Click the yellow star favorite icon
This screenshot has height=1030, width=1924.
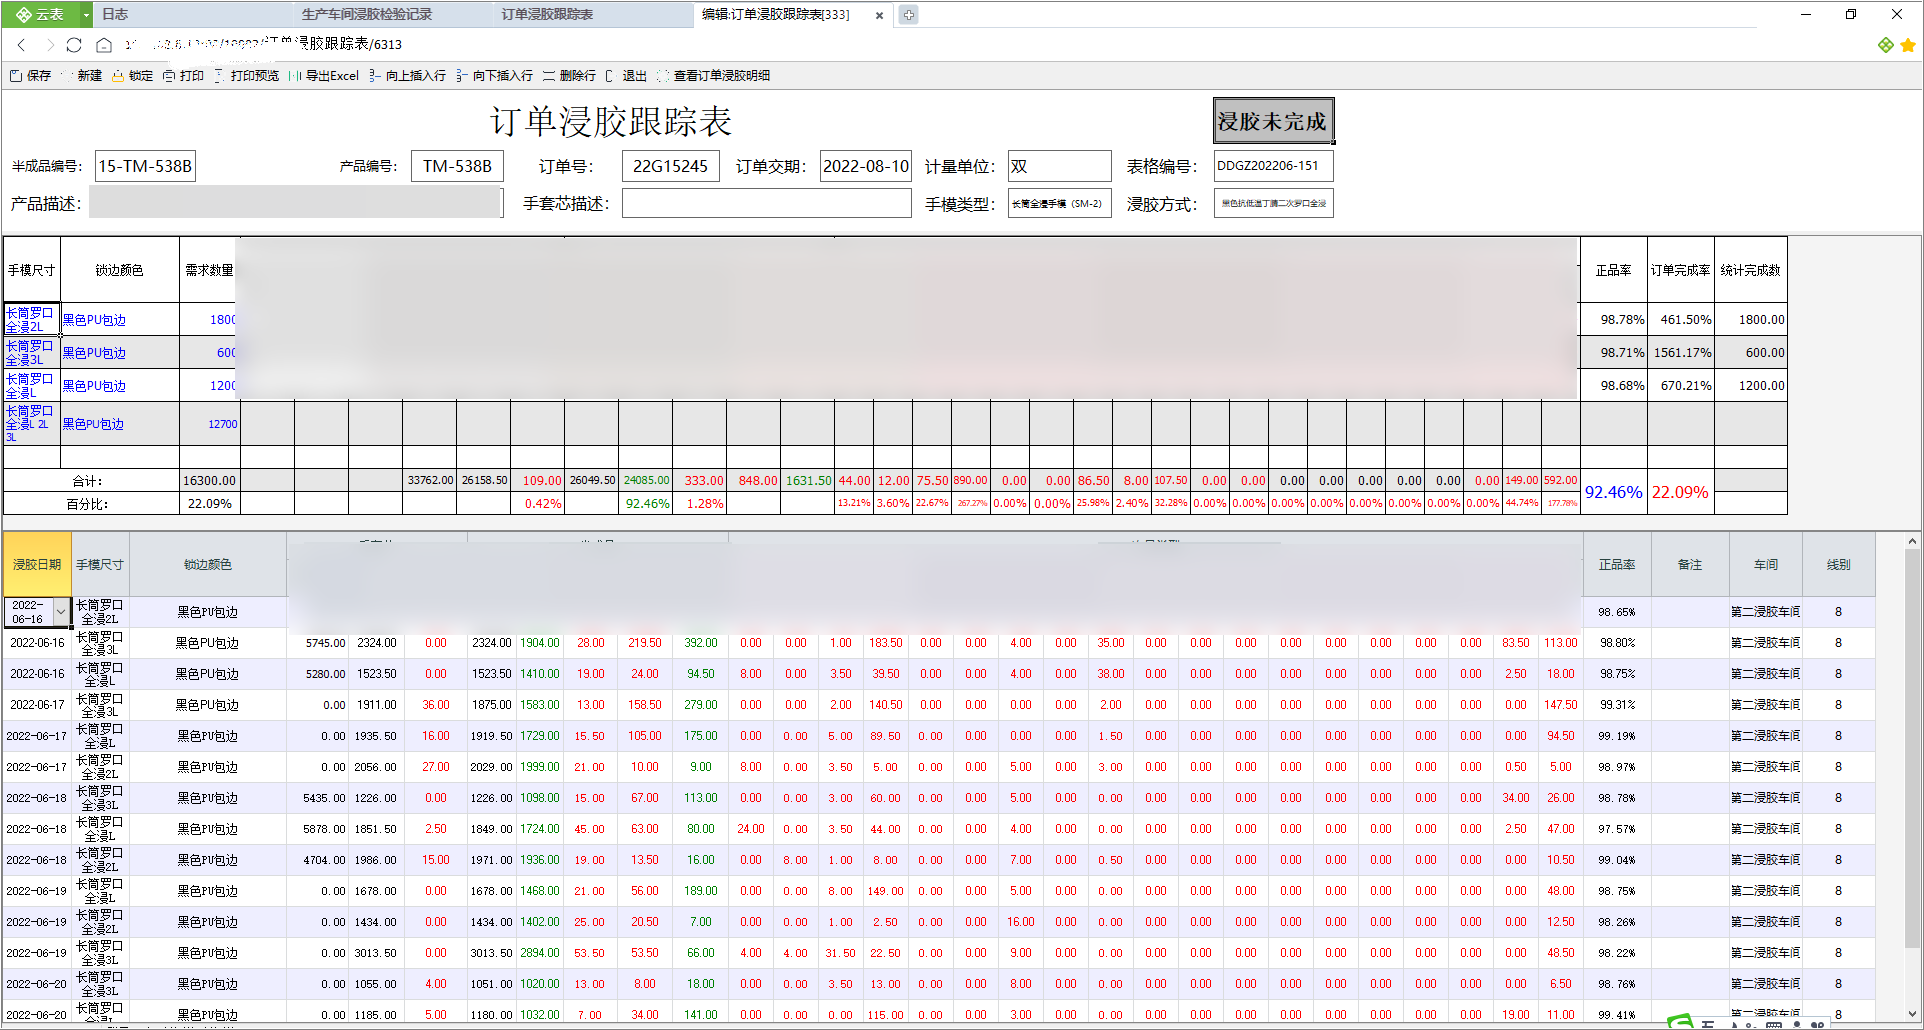tap(1908, 45)
